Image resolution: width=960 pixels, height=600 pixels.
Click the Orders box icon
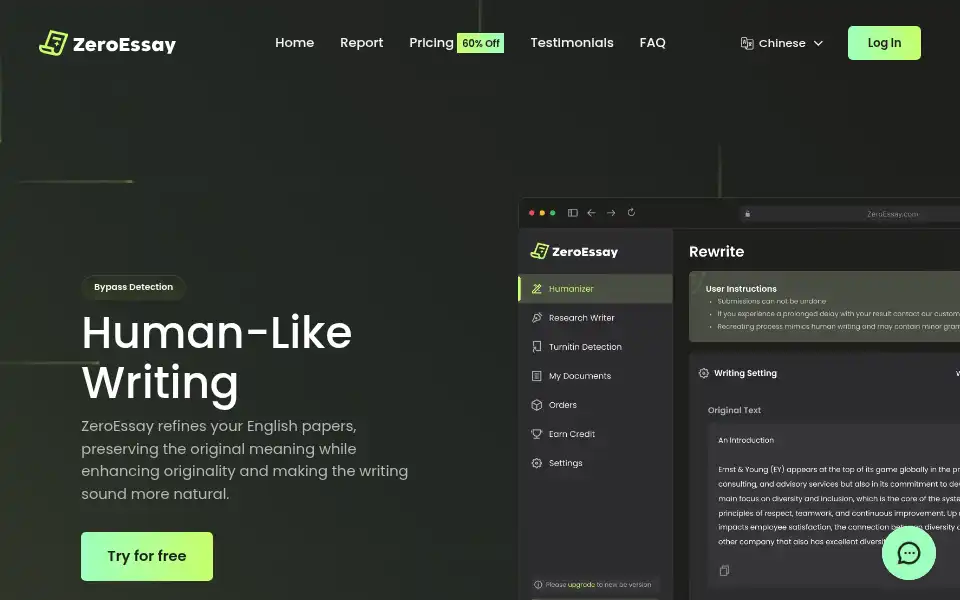tap(536, 405)
